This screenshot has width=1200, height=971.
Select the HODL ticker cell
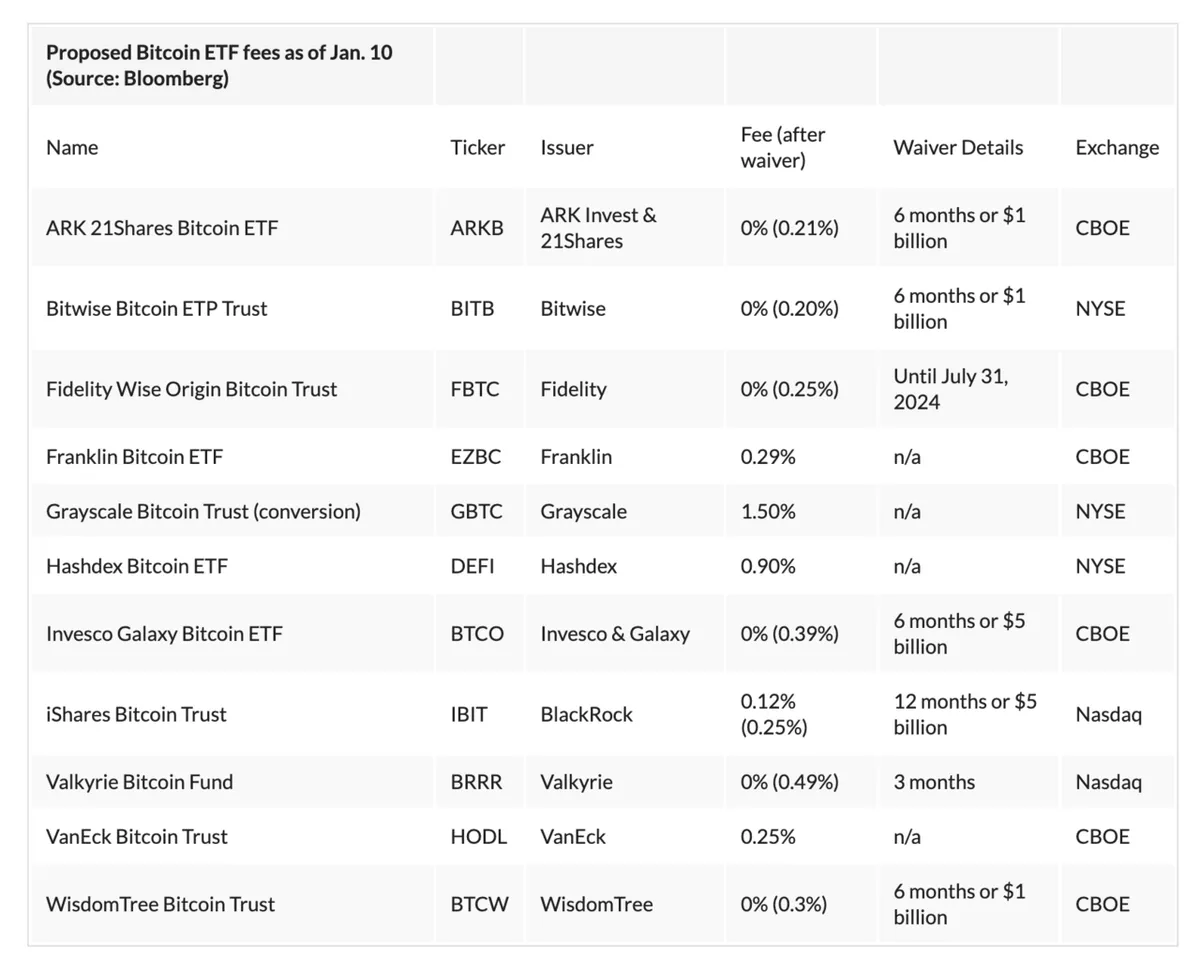tap(478, 836)
